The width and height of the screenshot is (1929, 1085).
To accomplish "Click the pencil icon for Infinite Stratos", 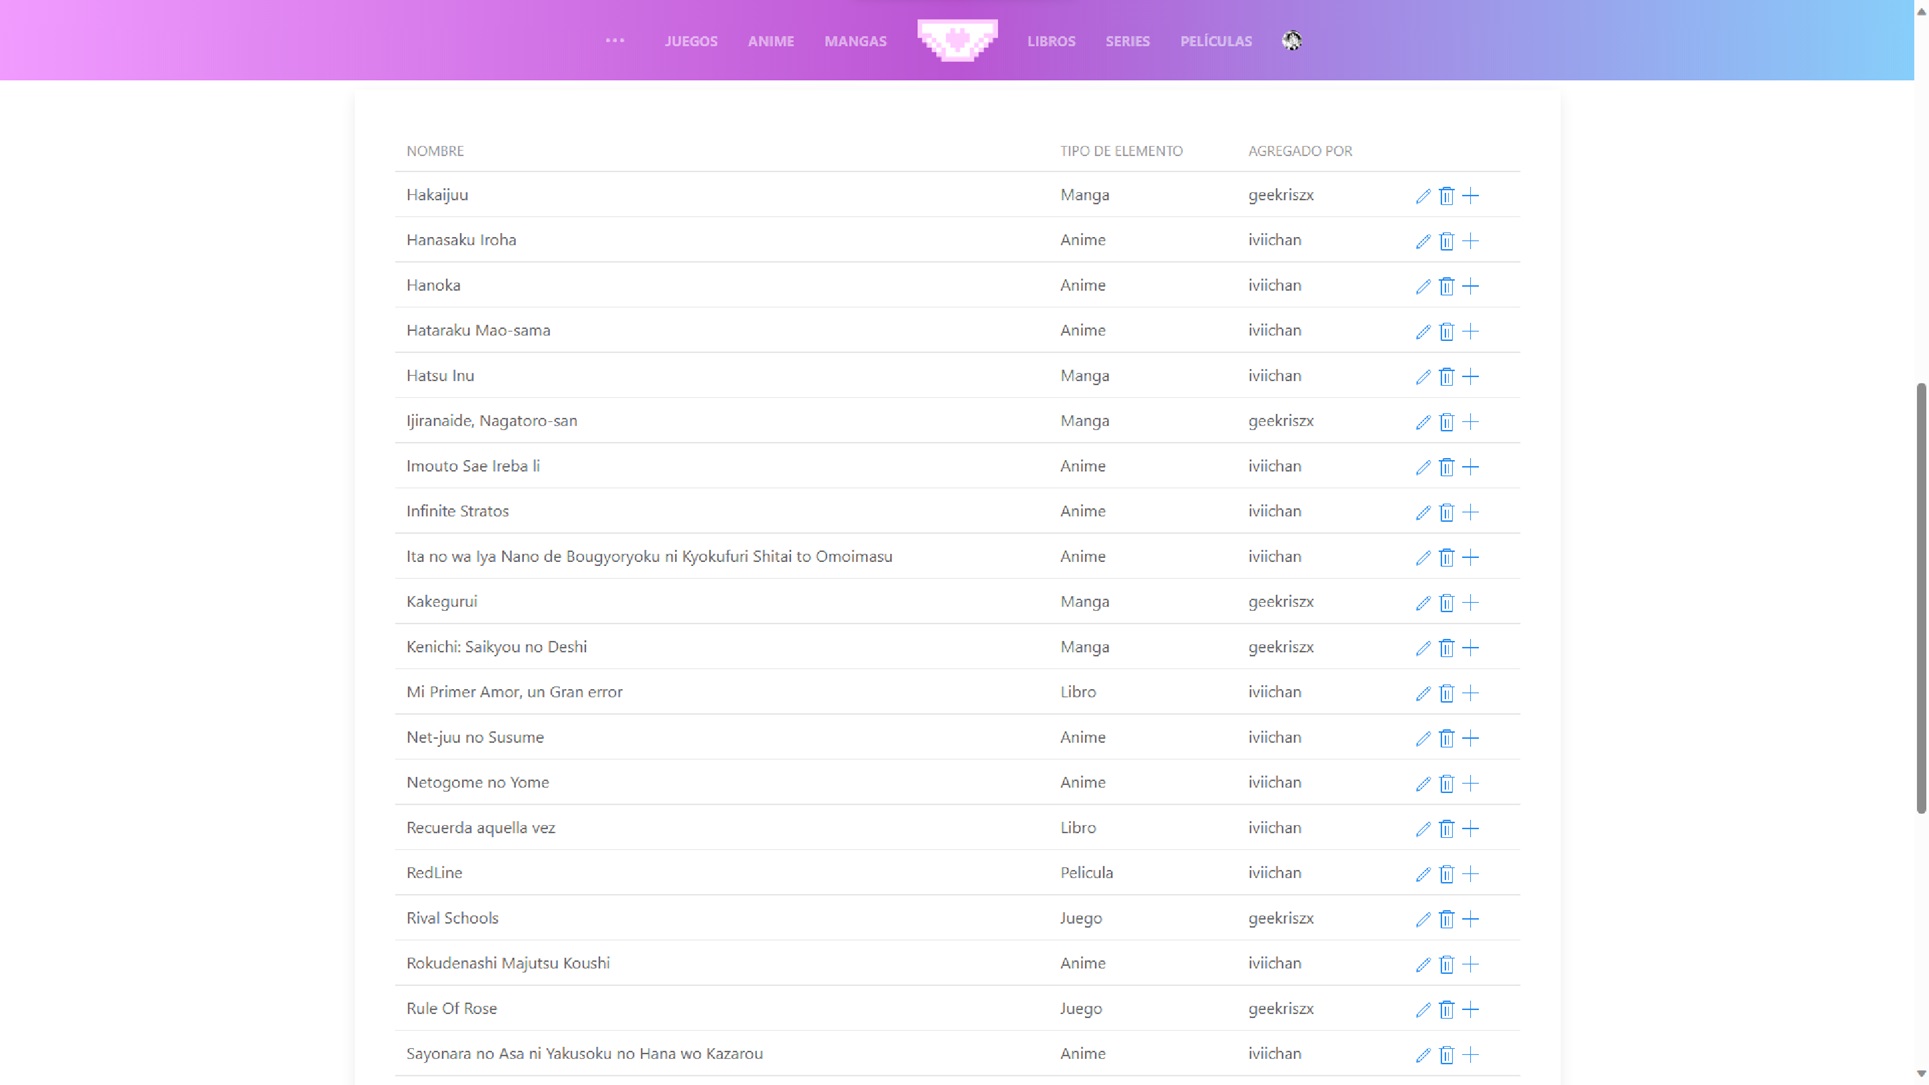I will click(1422, 512).
